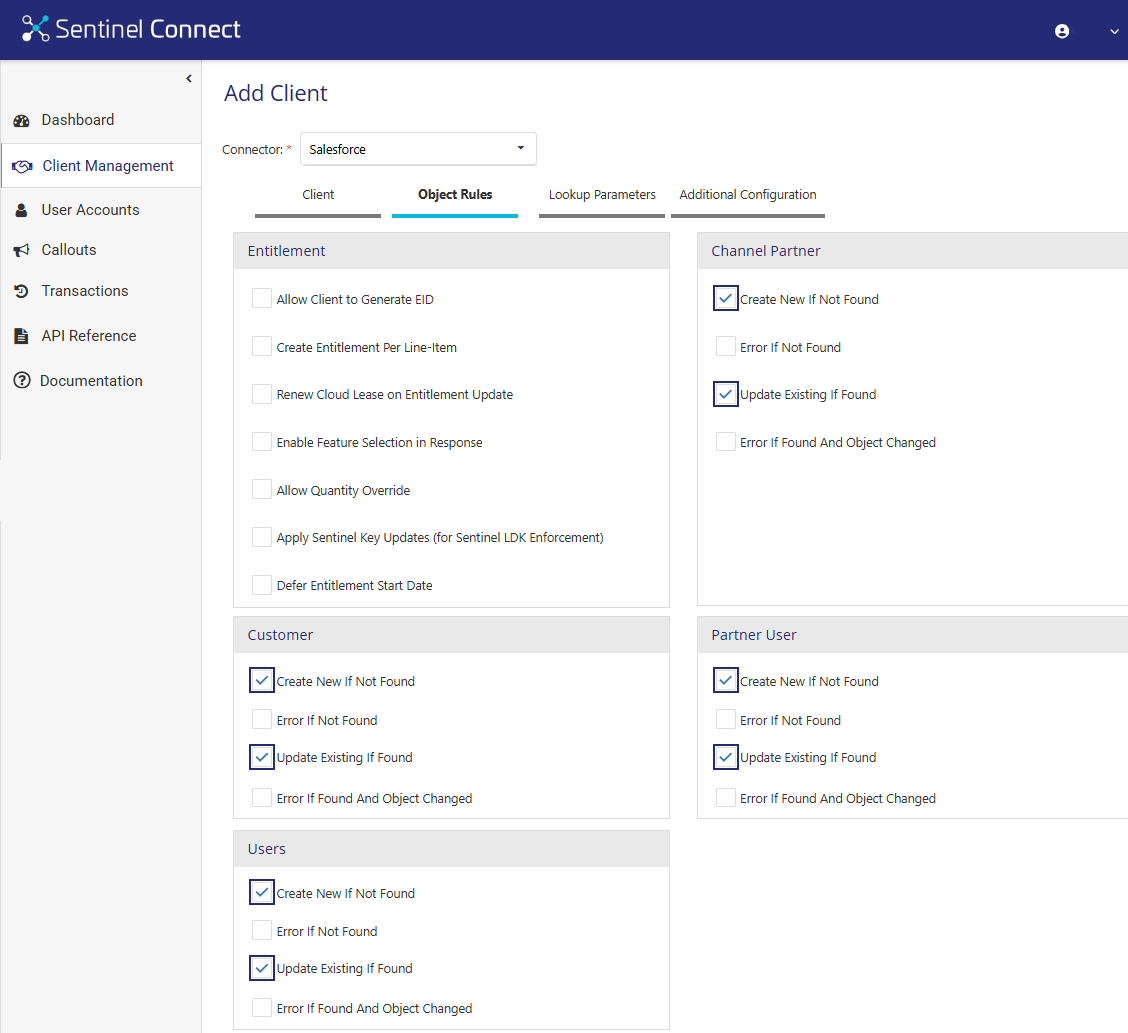Uncheck Customer Create New If Not Found
This screenshot has height=1033, width=1128.
click(x=262, y=681)
